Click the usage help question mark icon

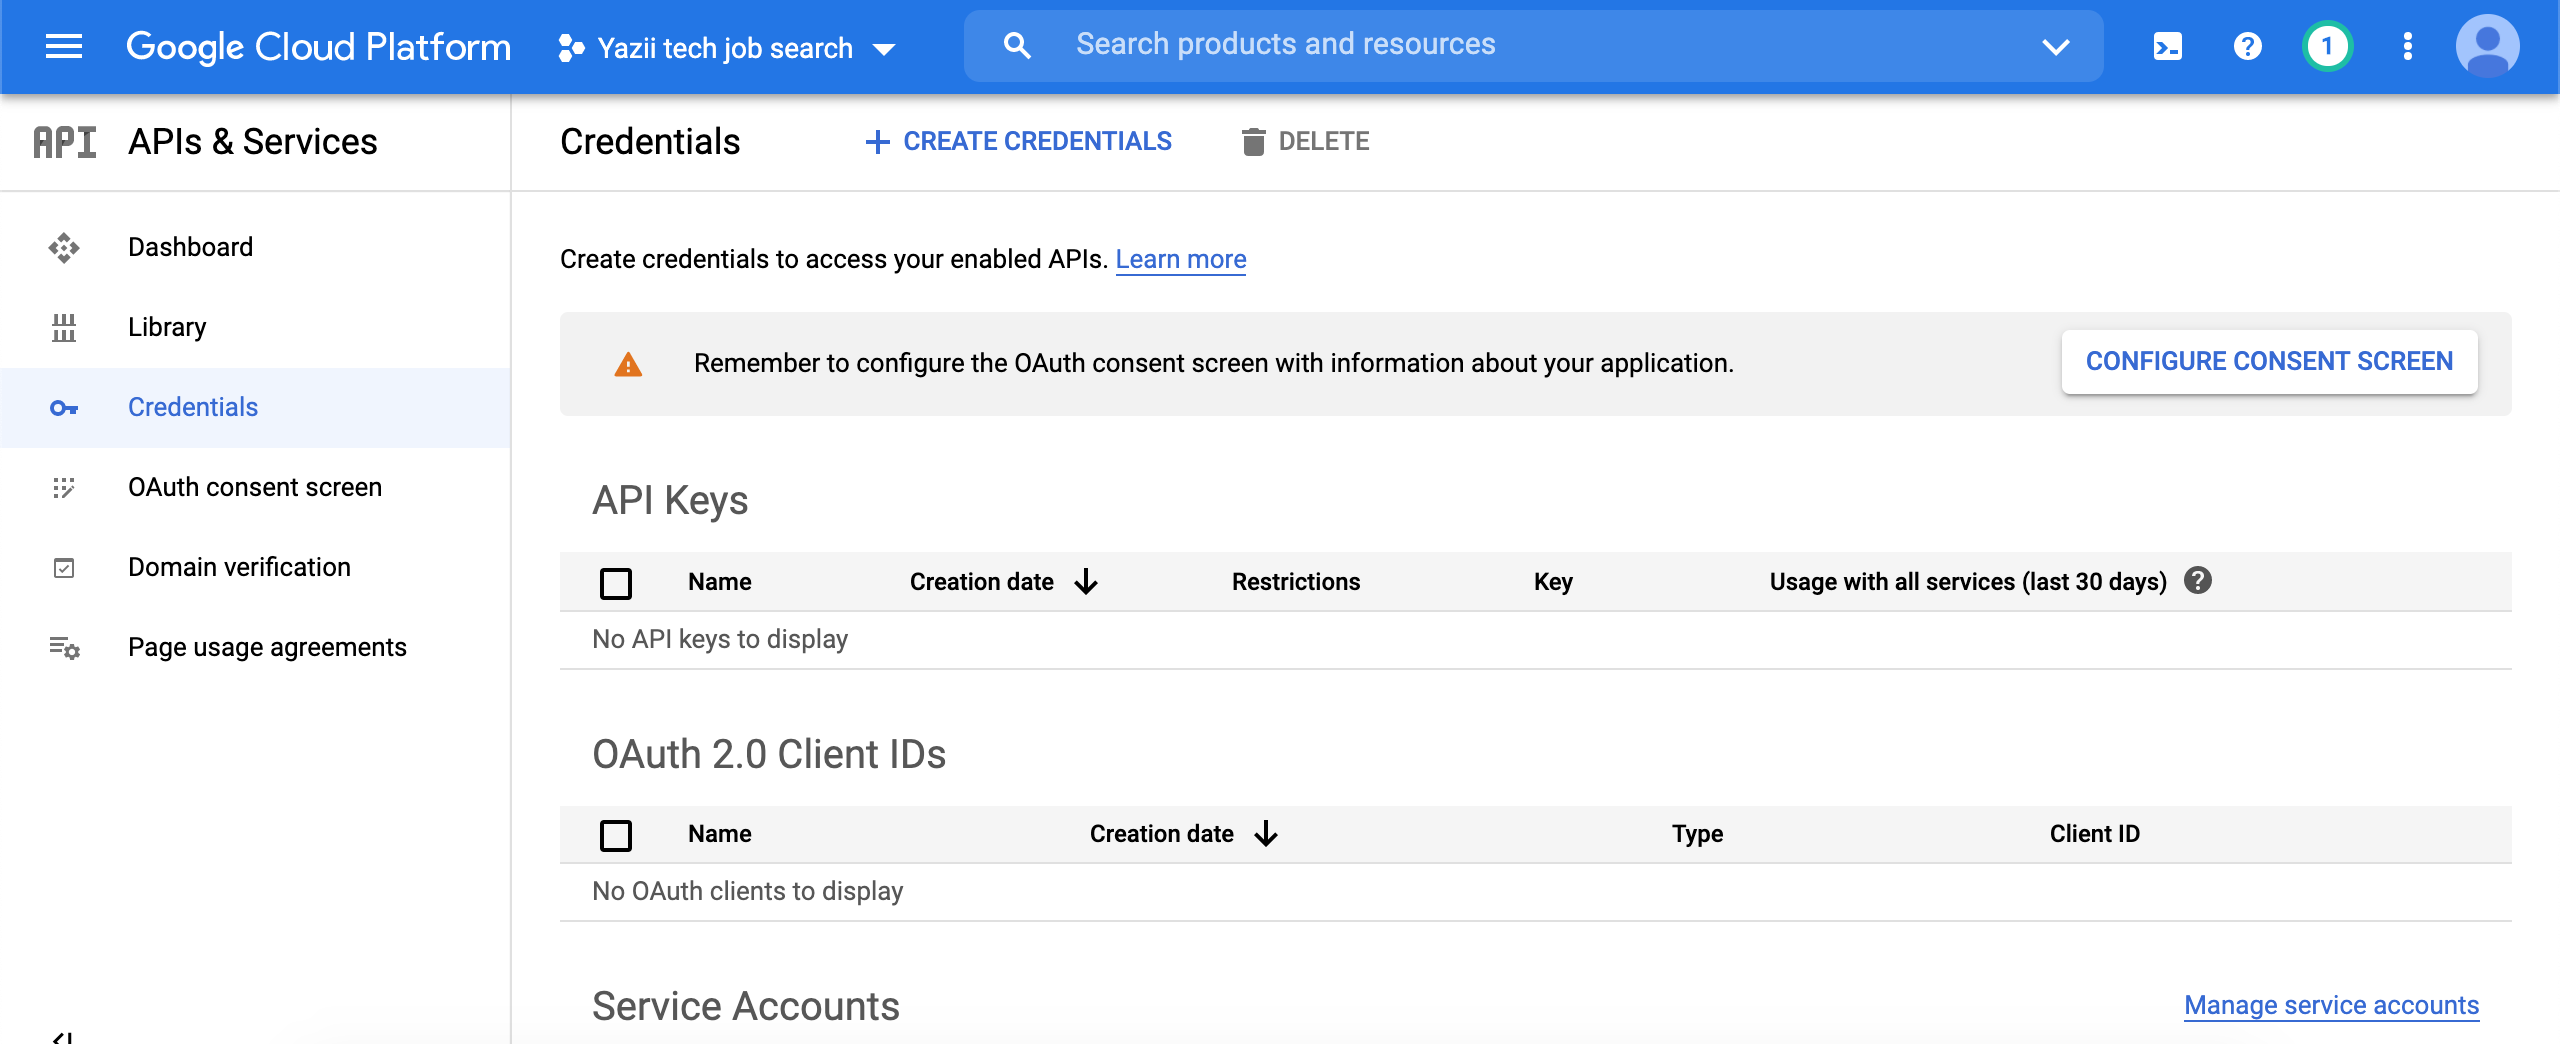(x=2198, y=581)
